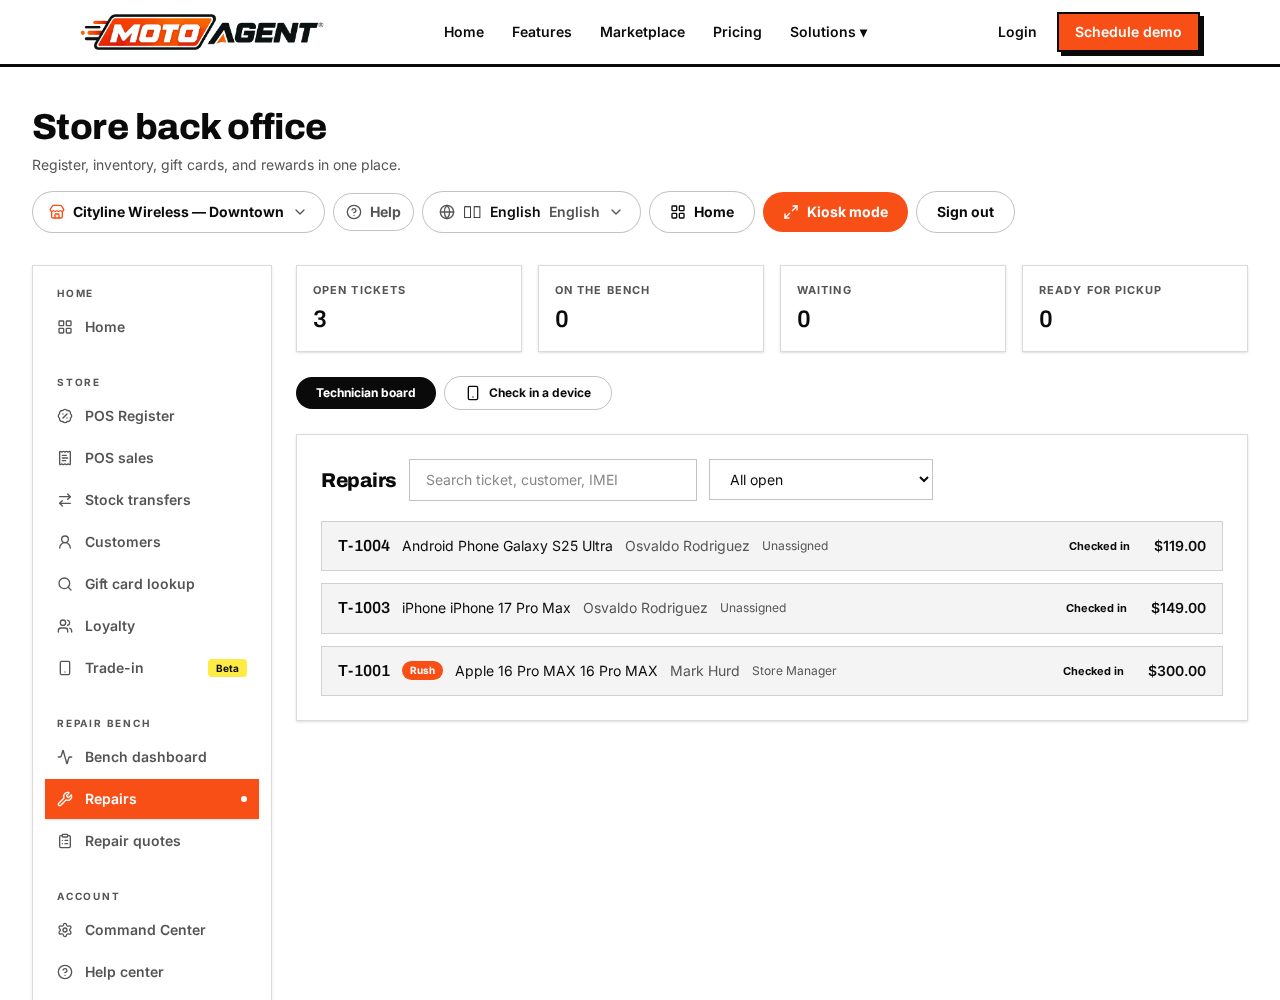Viewport: 1280px width, 1000px height.
Task: Click the $149.00 price on T-1003
Action: coord(1178,608)
